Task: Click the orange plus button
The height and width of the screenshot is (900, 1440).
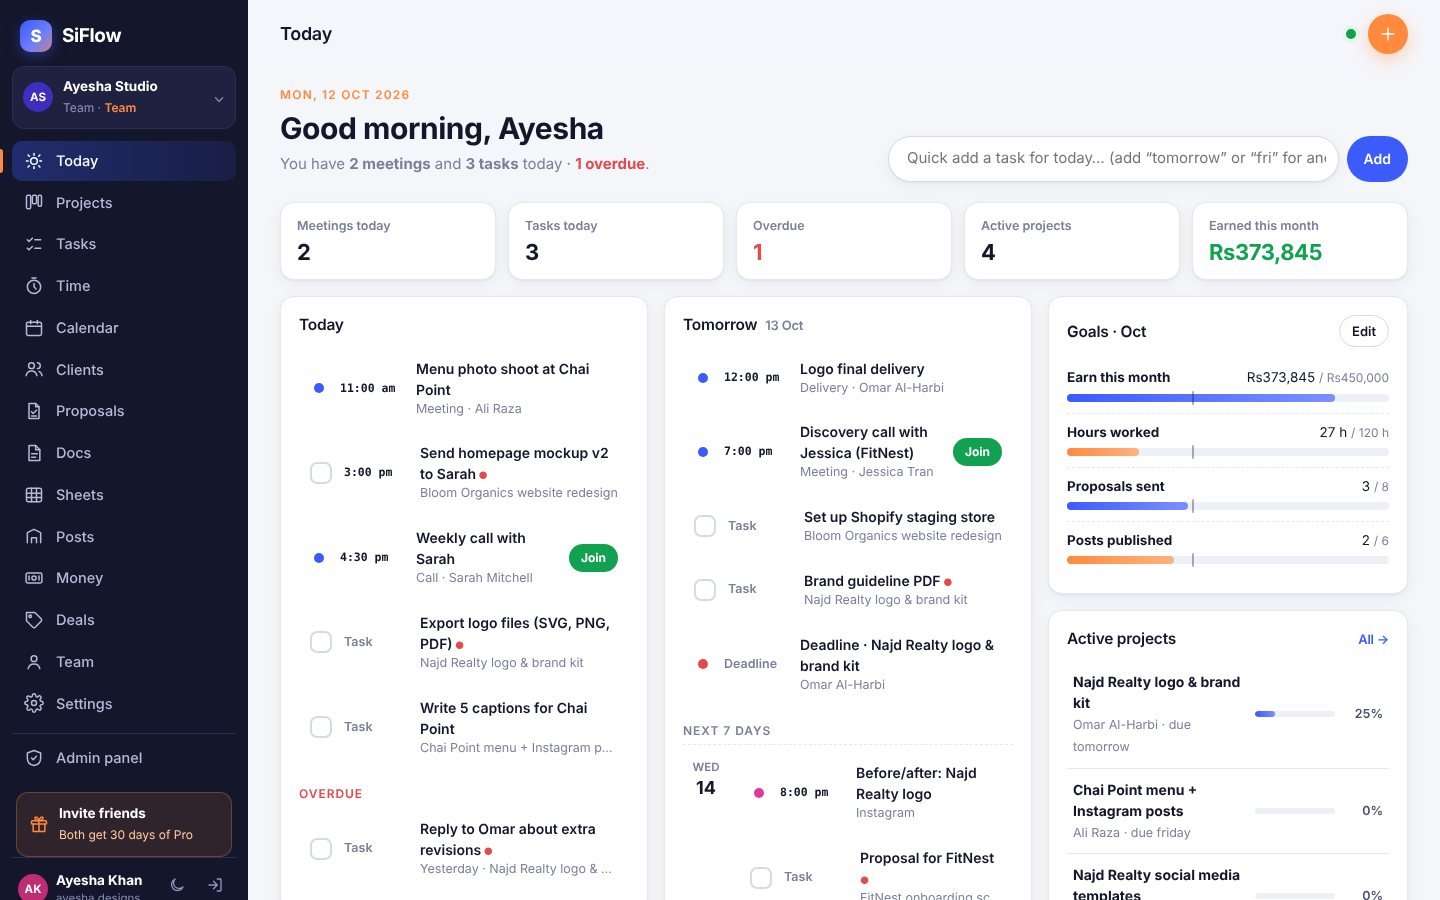Action: (1387, 34)
